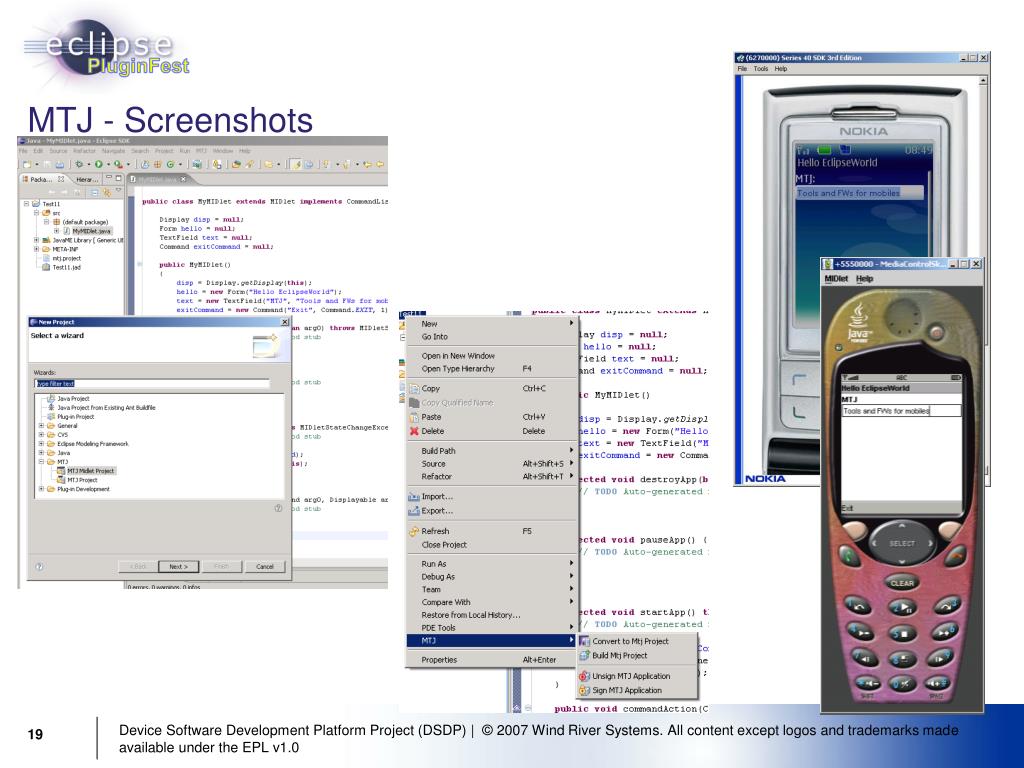The height and width of the screenshot is (768, 1024).
Task: Collapse the Test11 project in Package Explorer
Action: [26, 204]
